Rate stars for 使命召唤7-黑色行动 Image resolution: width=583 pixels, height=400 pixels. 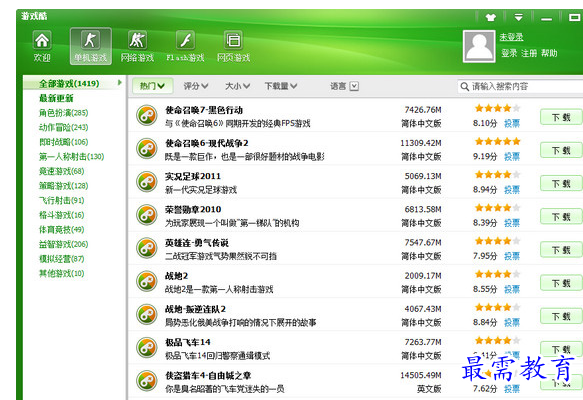497,108
